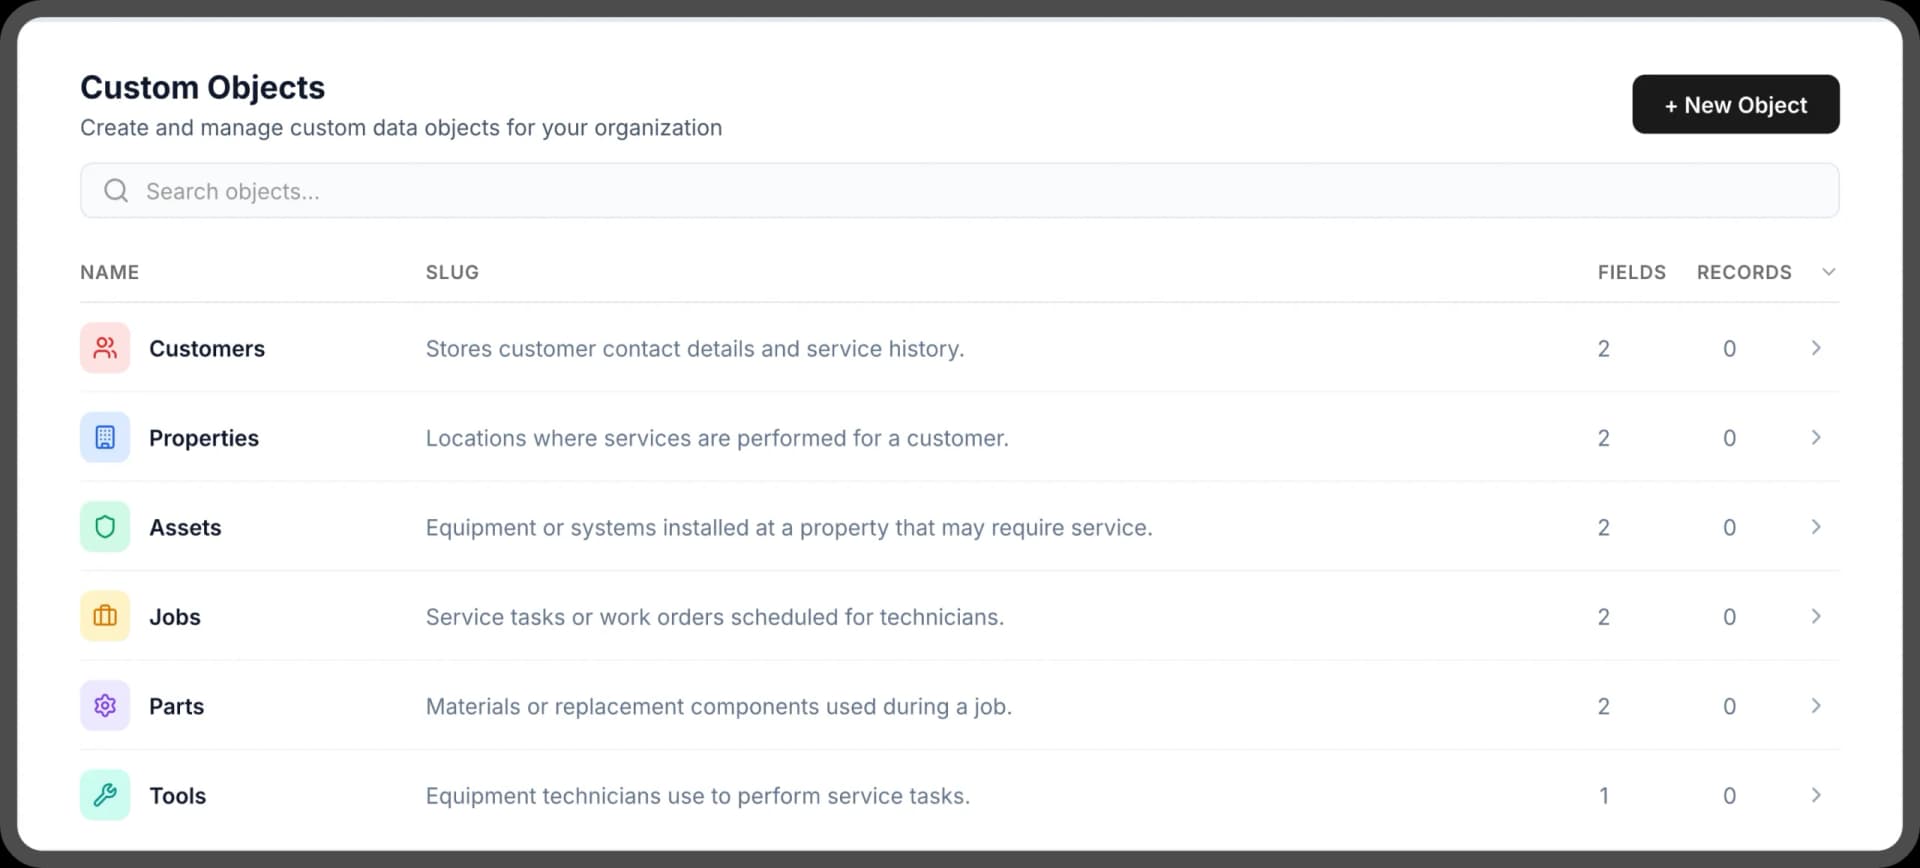Viewport: 1920px width, 868px height.
Task: Click the Parts gear icon
Action: click(105, 706)
